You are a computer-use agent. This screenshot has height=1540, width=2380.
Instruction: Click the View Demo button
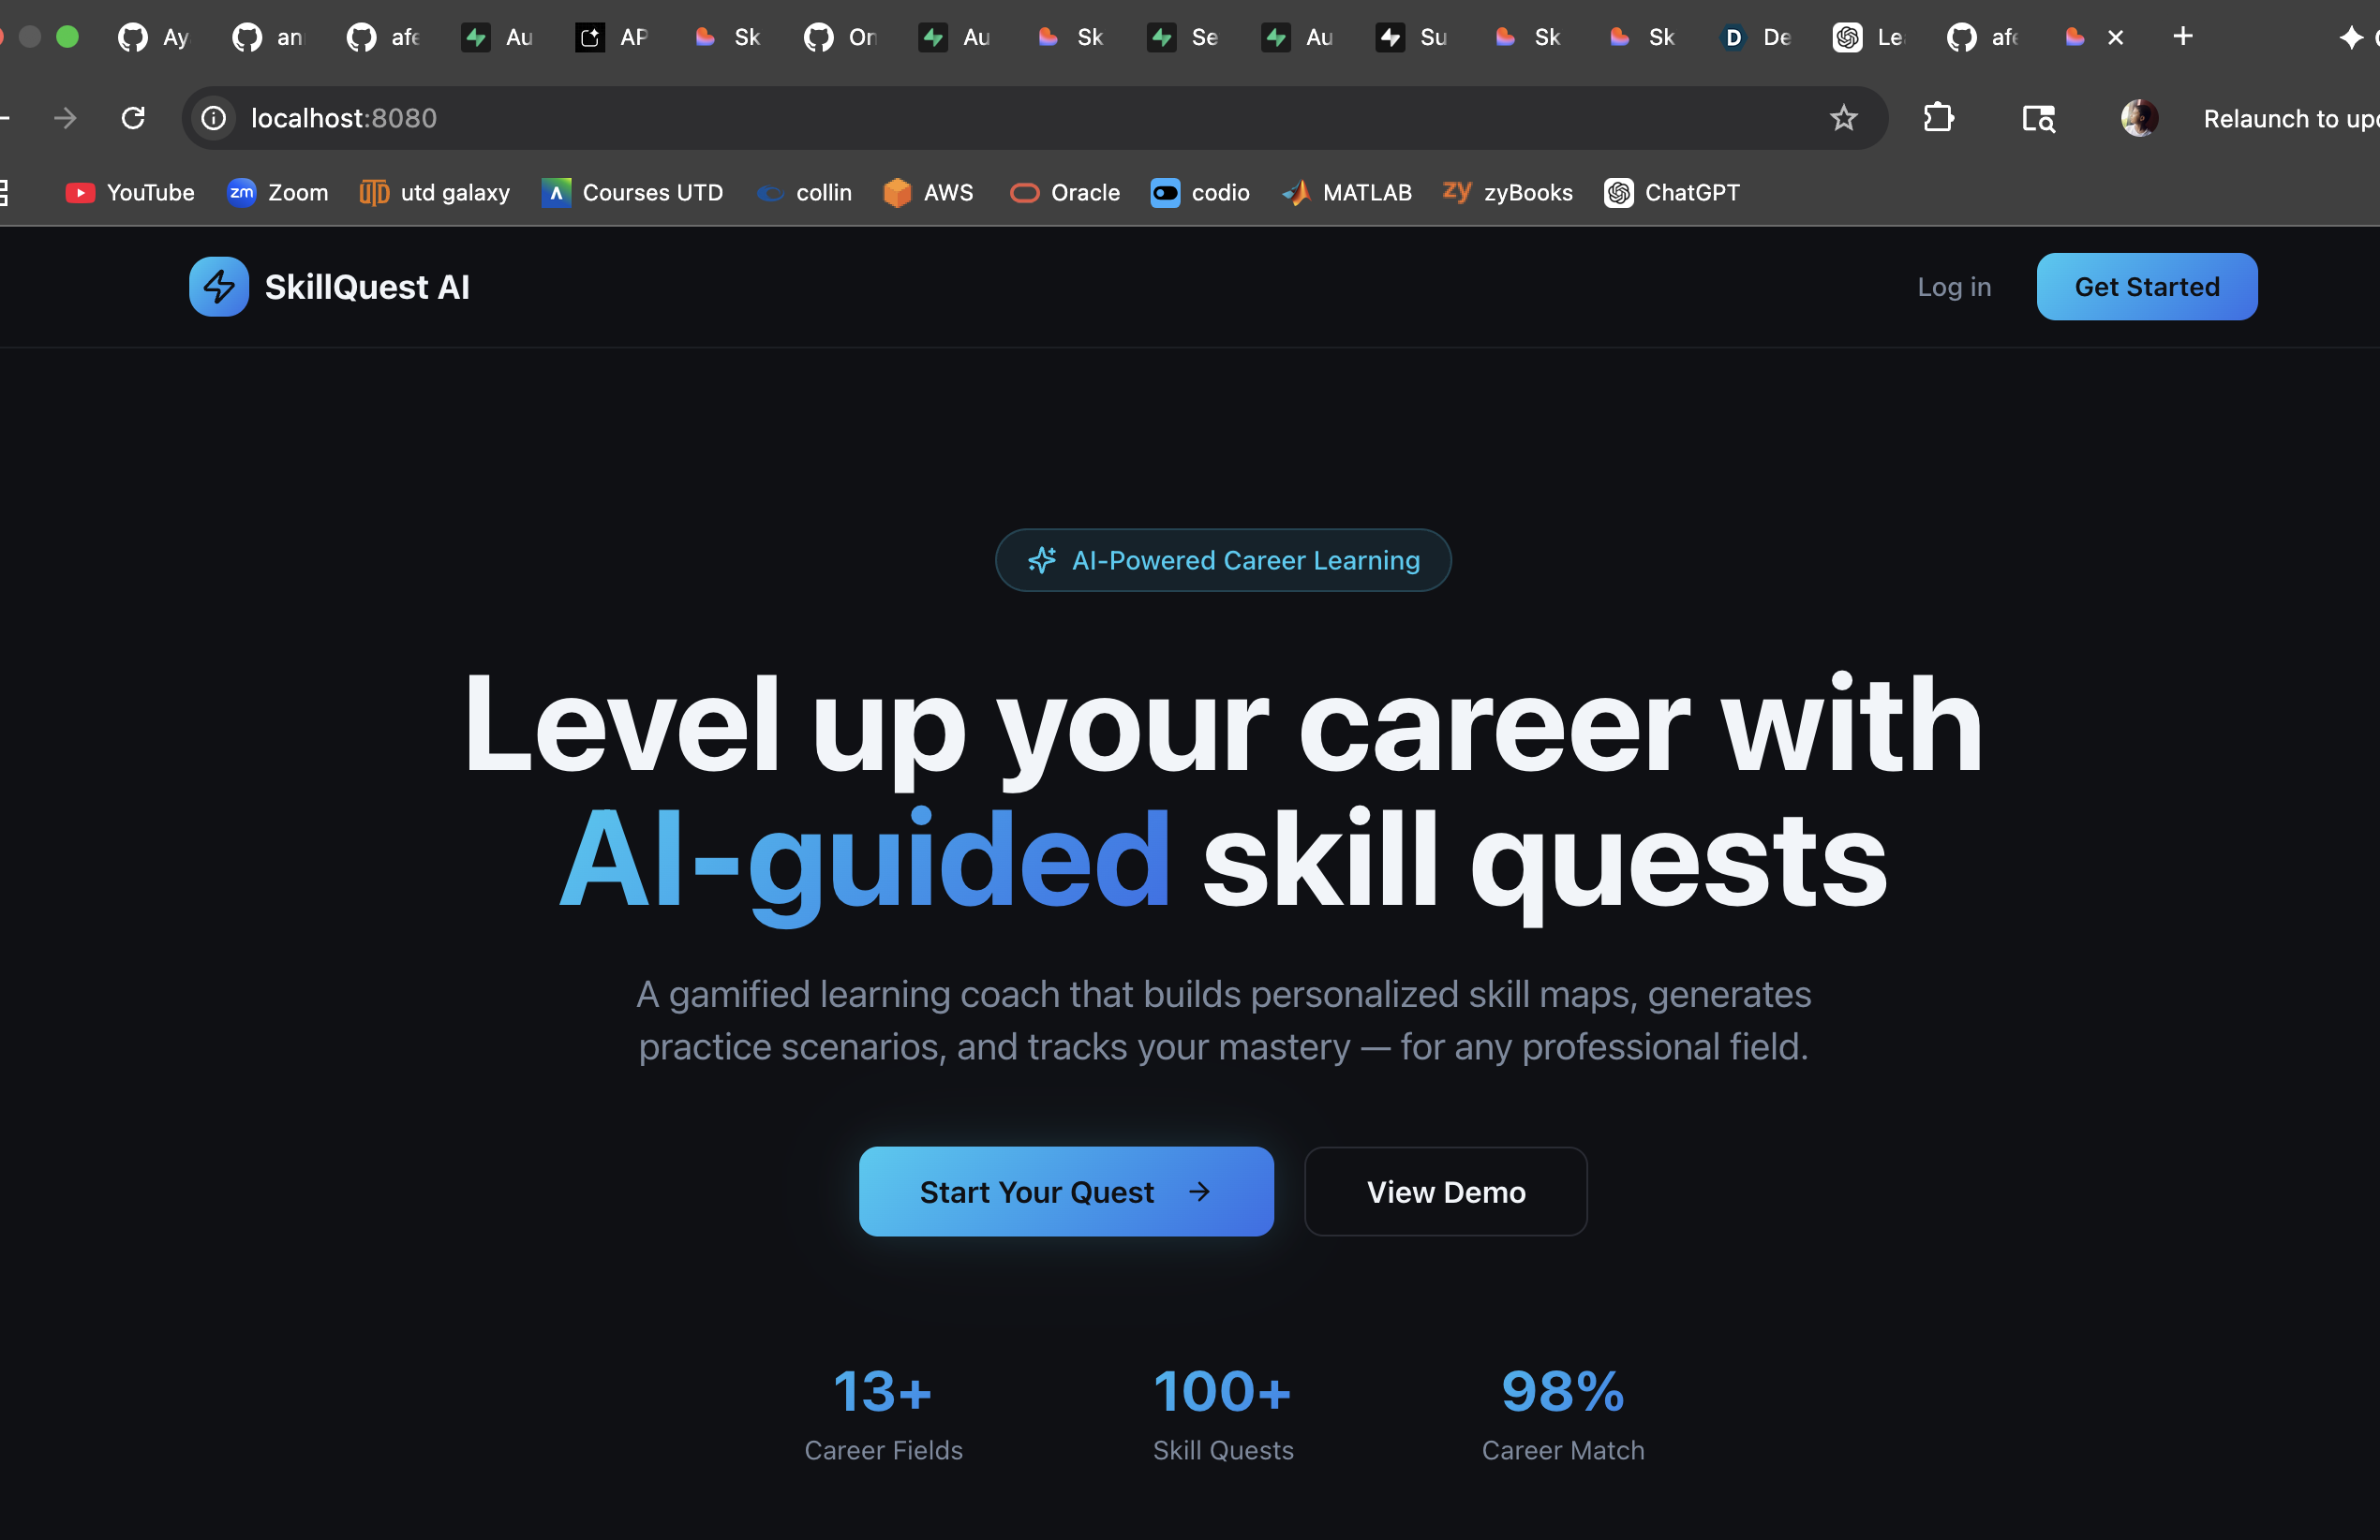(1445, 1191)
